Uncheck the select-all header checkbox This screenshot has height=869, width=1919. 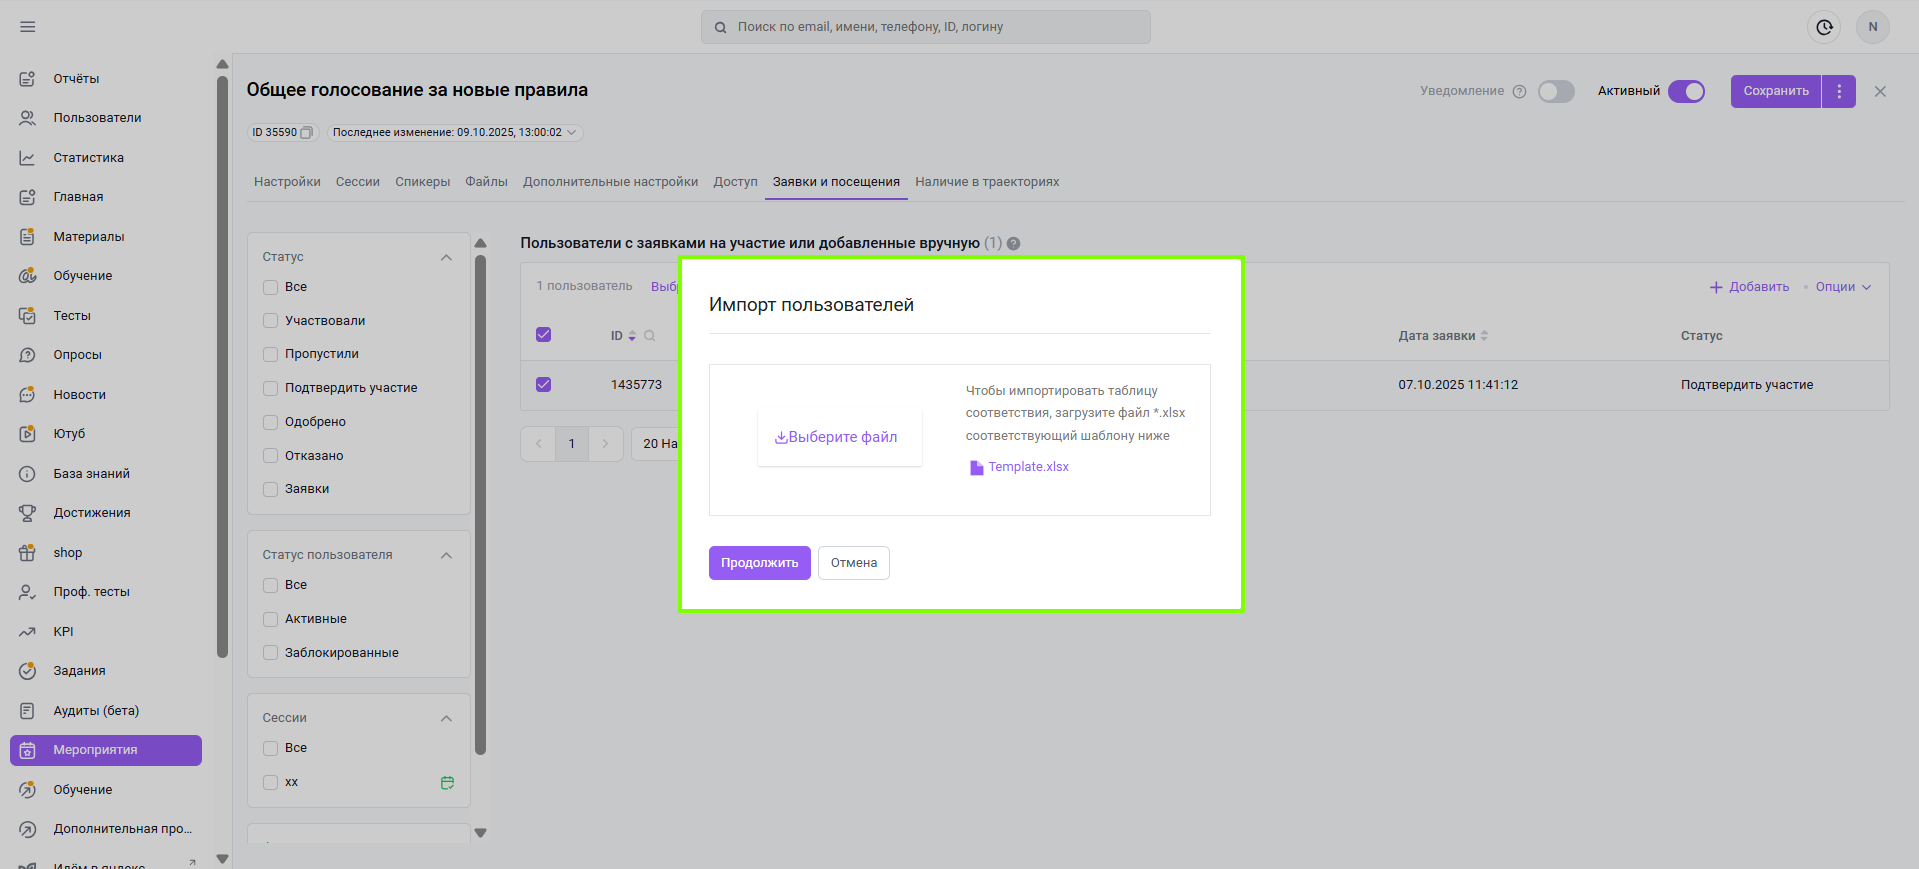pos(543,335)
